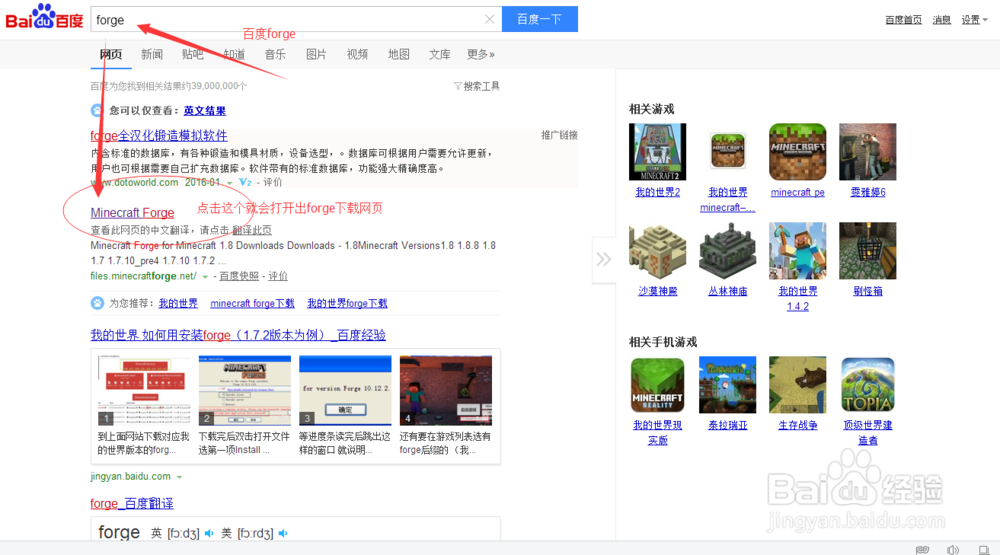Click 我的世界 1.4.2 game icon
Screen dimensions: 1000x555
tap(798, 251)
